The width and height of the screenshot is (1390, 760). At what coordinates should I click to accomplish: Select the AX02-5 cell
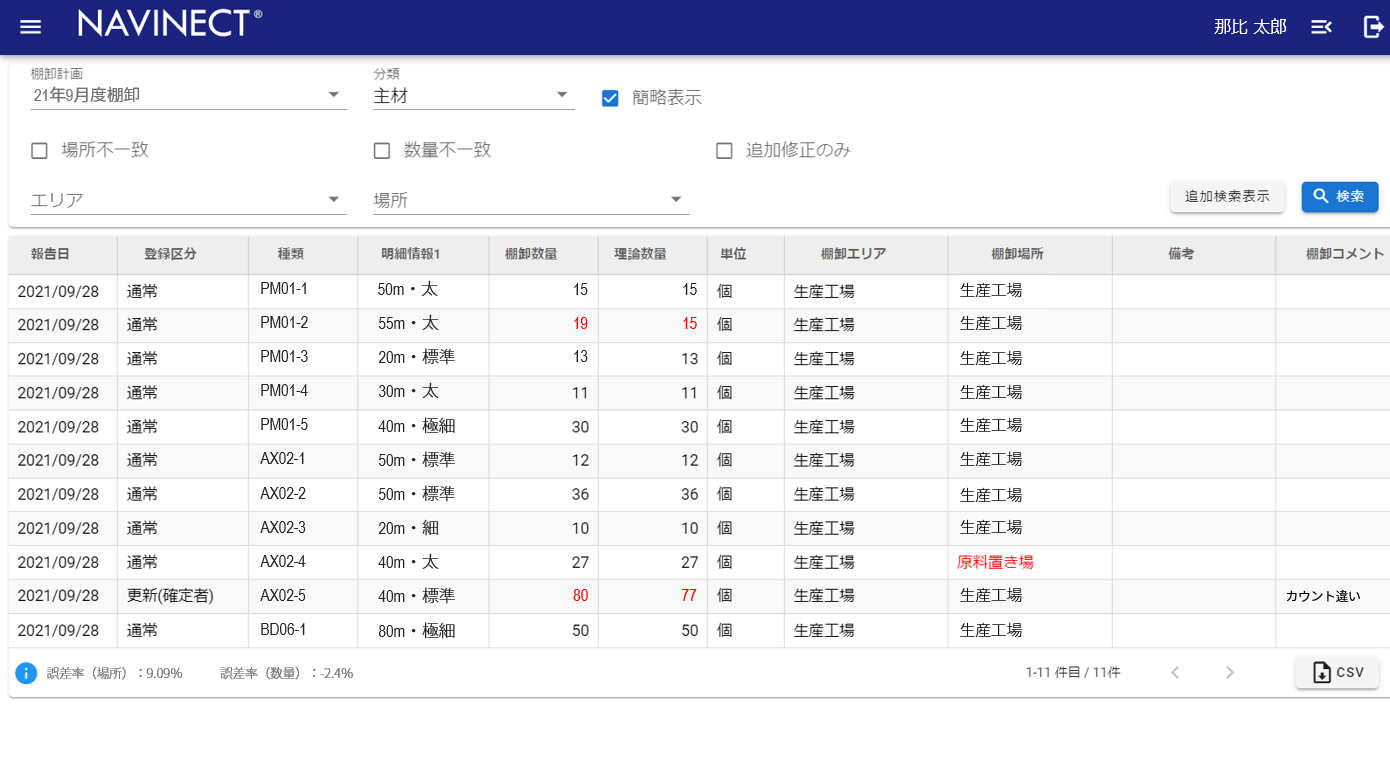(x=303, y=596)
